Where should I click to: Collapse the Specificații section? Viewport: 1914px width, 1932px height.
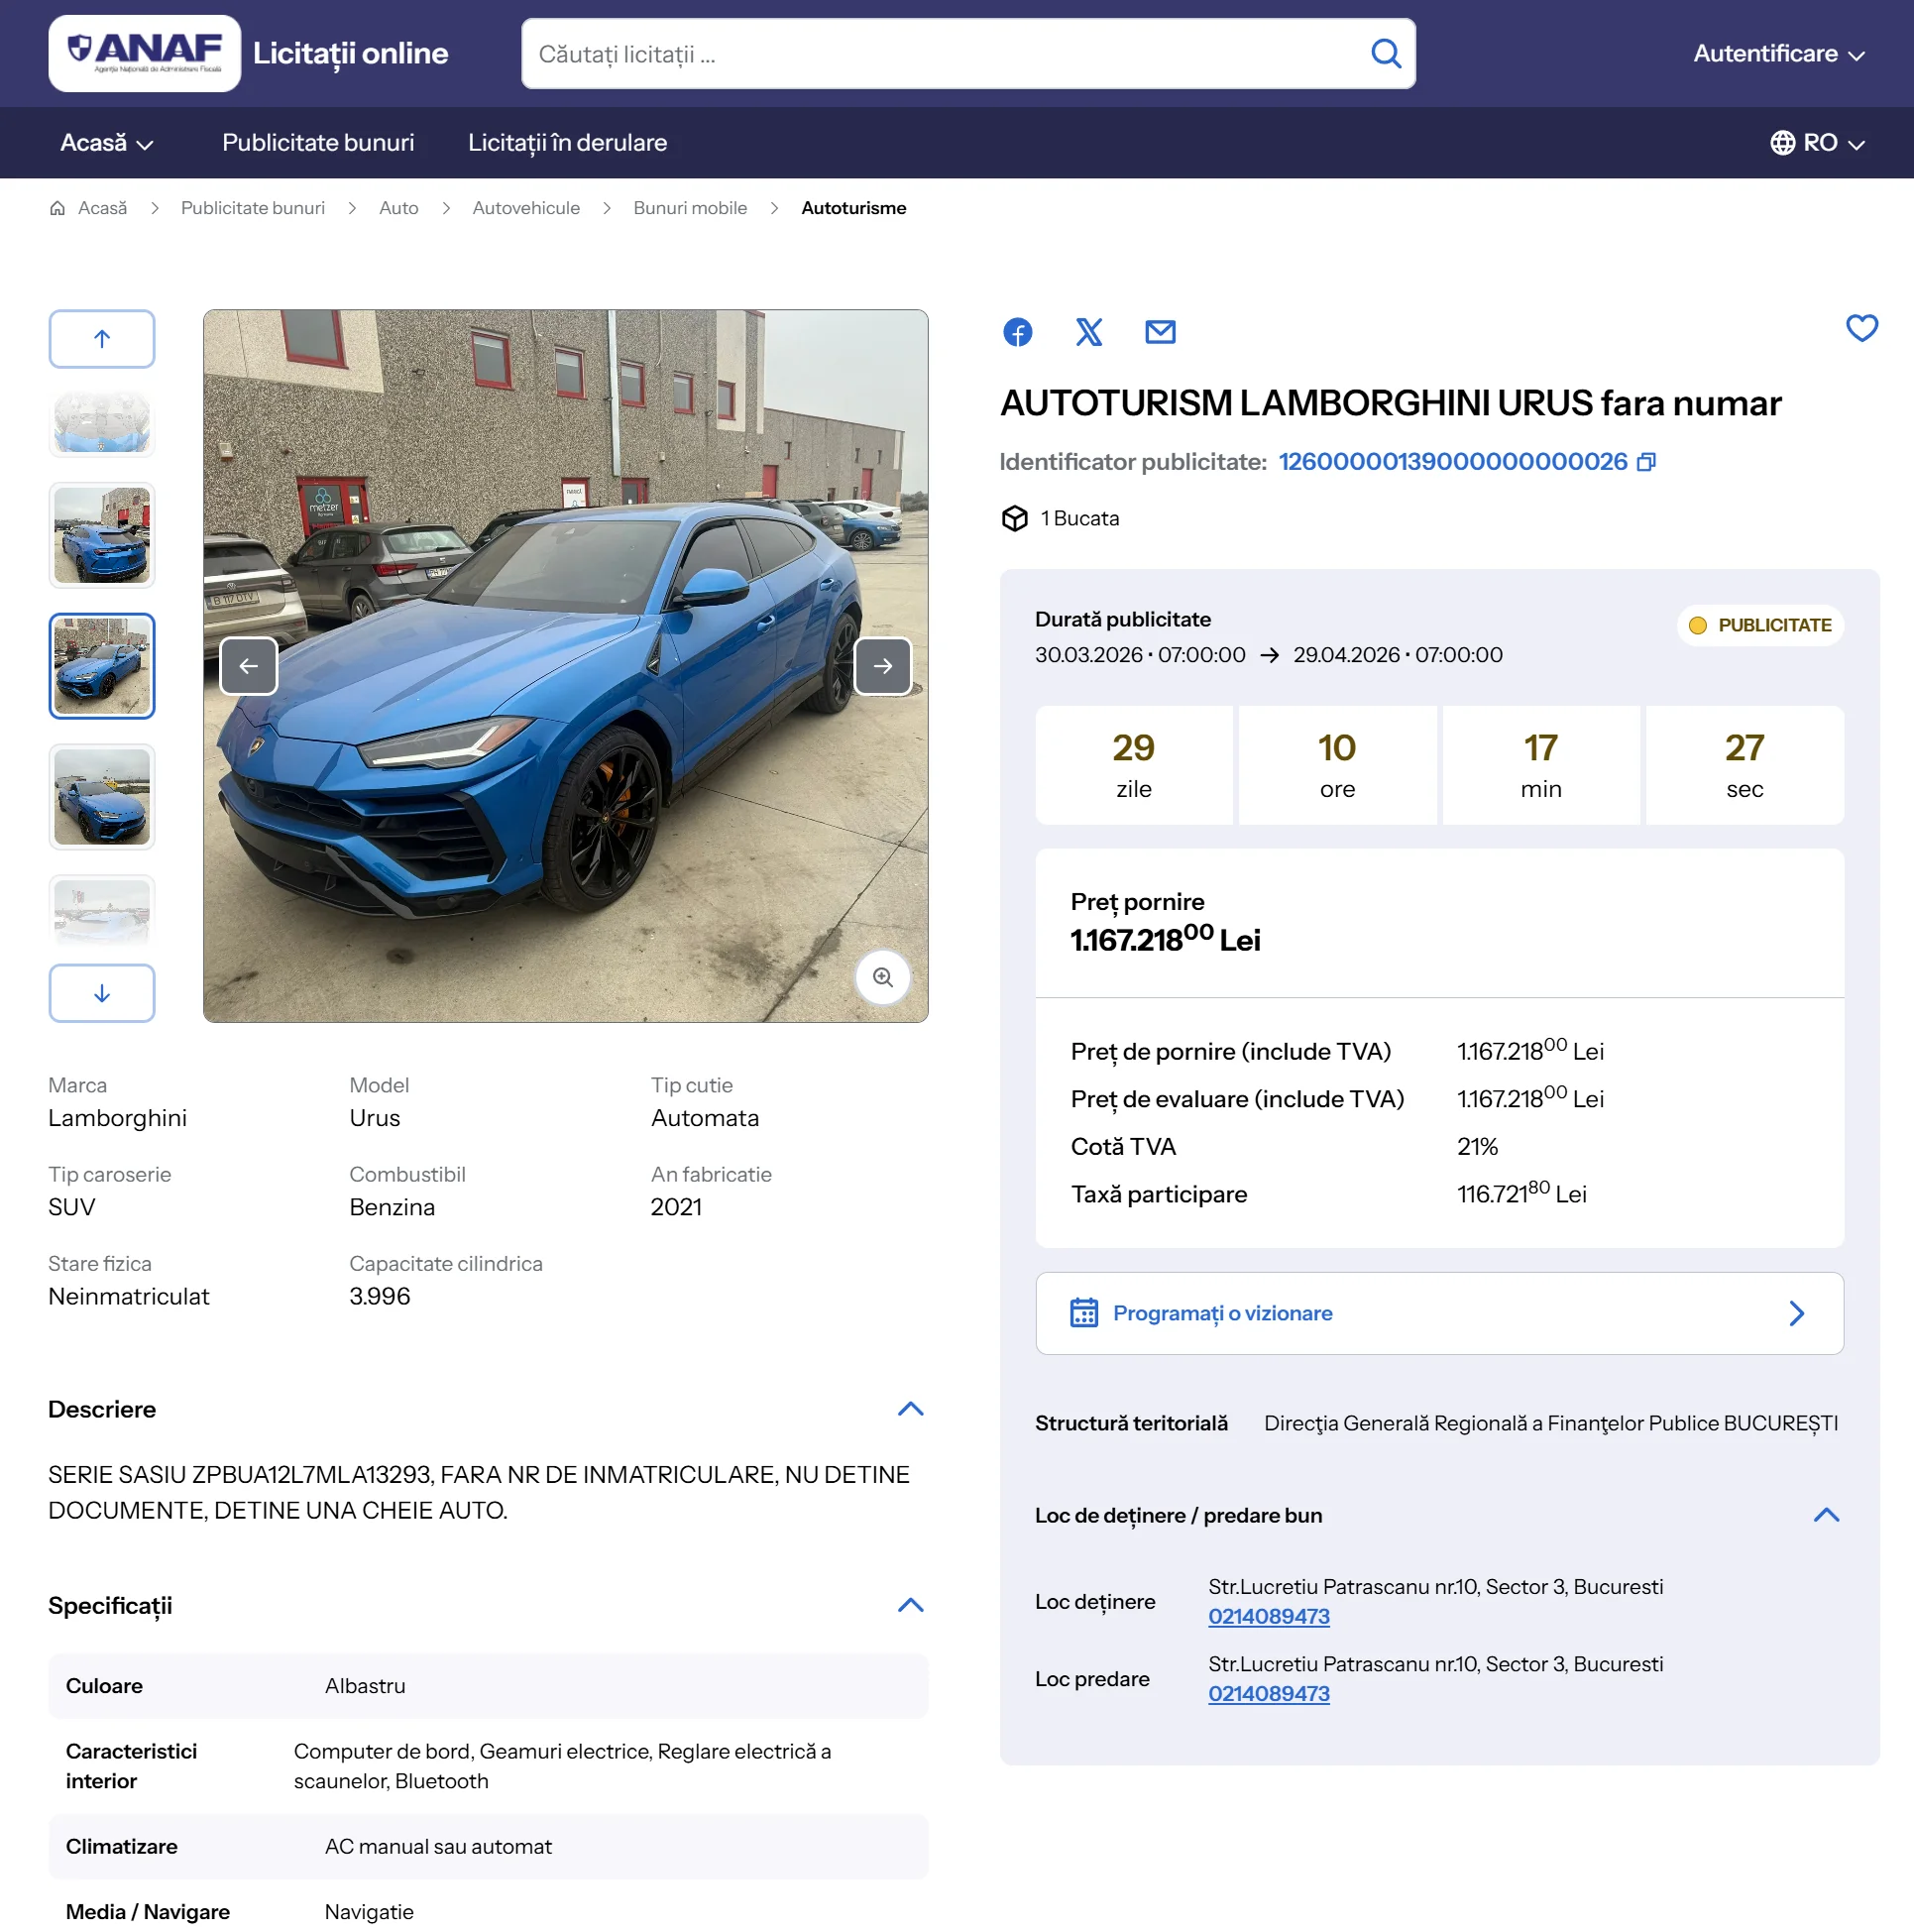coord(910,1605)
